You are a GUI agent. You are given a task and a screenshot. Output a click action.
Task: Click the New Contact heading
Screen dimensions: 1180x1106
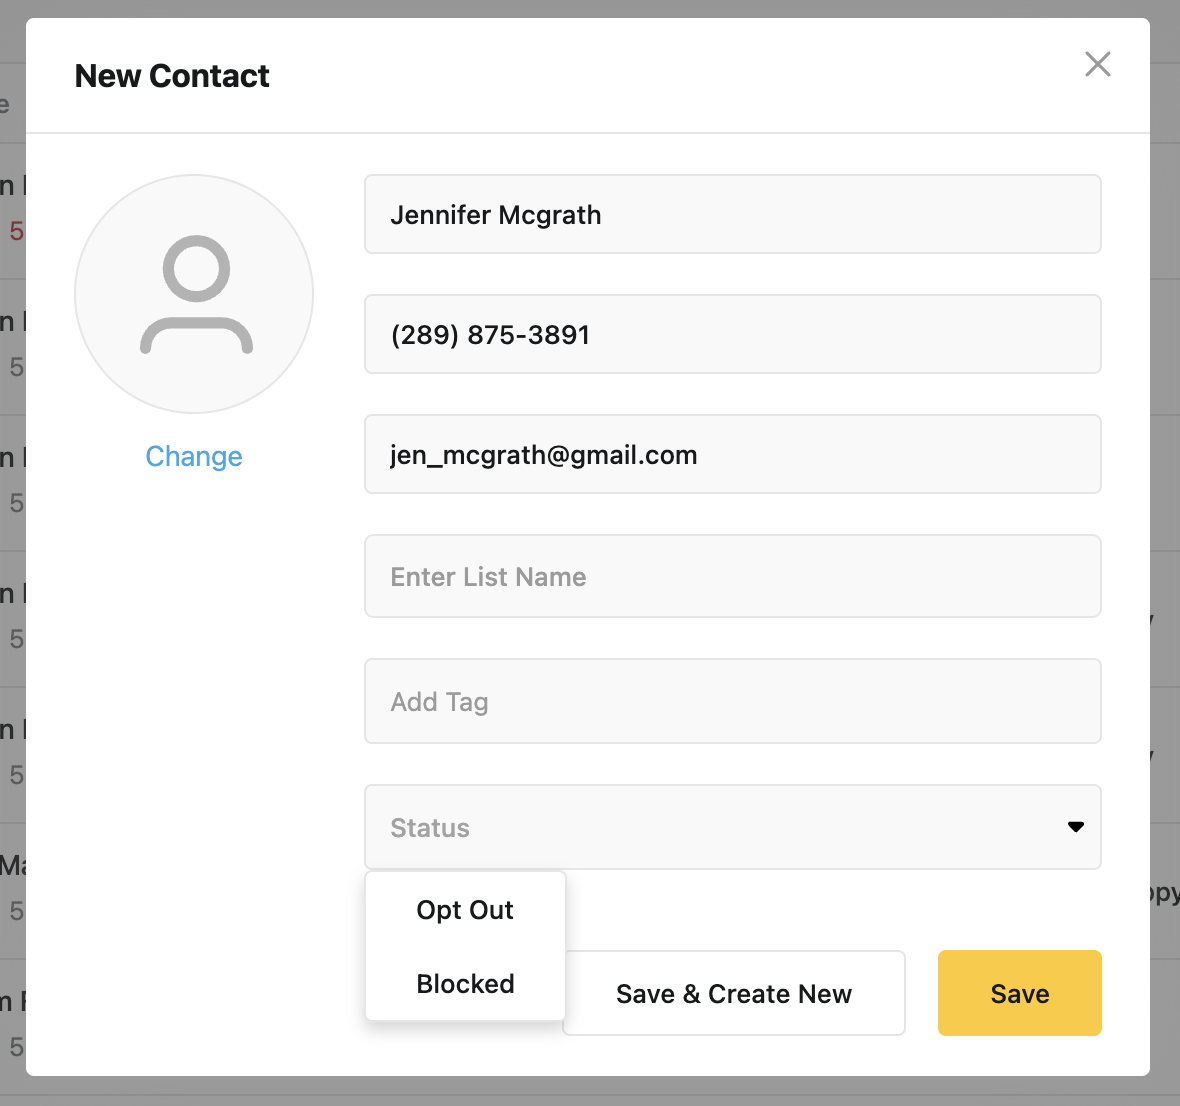(172, 76)
